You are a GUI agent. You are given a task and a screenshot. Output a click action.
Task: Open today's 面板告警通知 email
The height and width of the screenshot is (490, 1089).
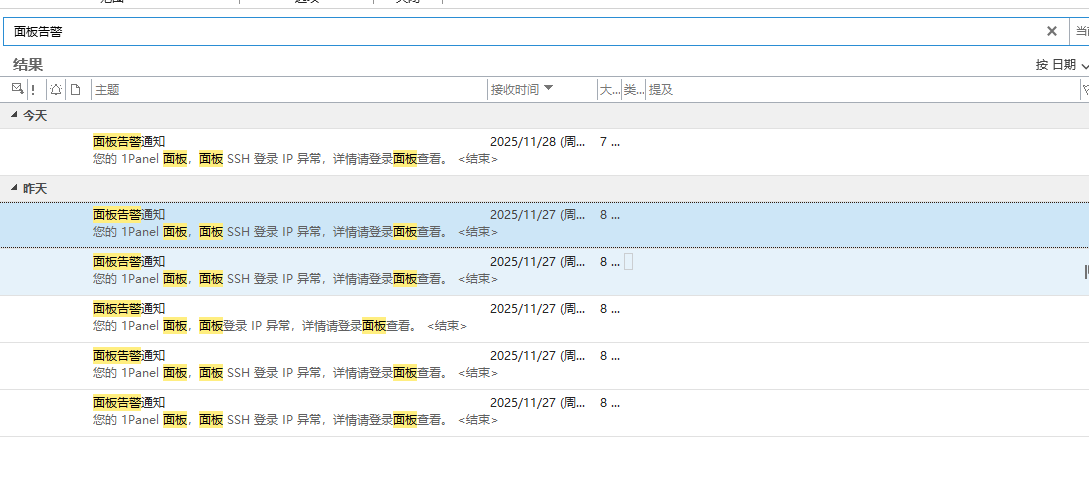pos(300,151)
